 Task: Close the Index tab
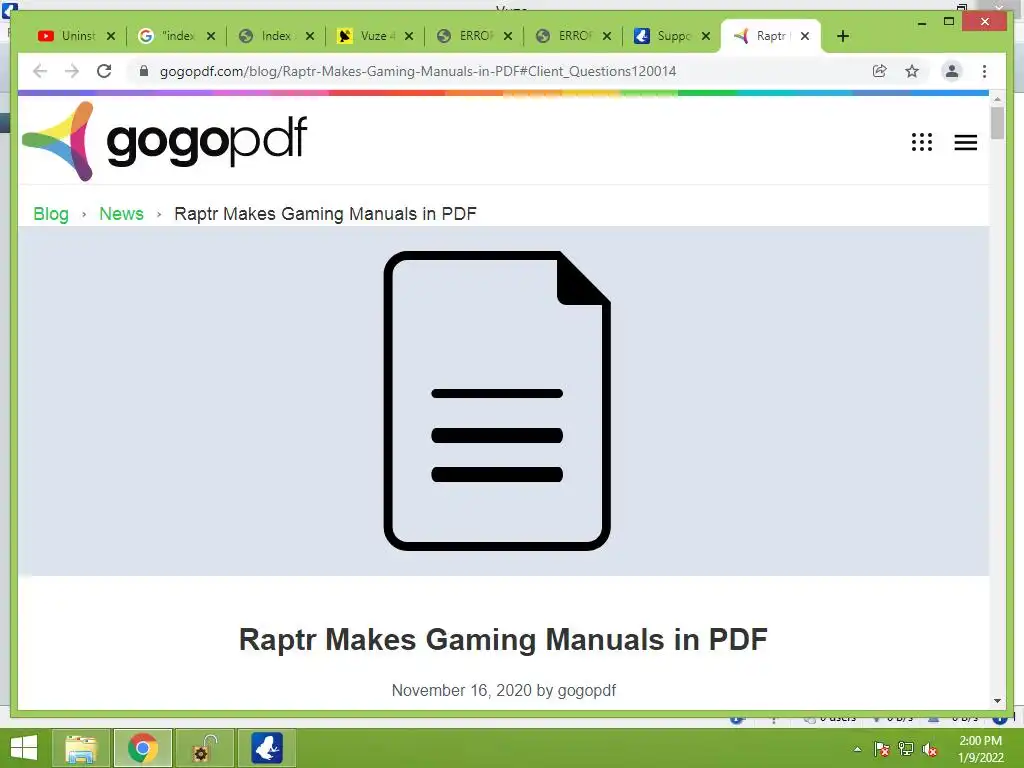tap(310, 36)
